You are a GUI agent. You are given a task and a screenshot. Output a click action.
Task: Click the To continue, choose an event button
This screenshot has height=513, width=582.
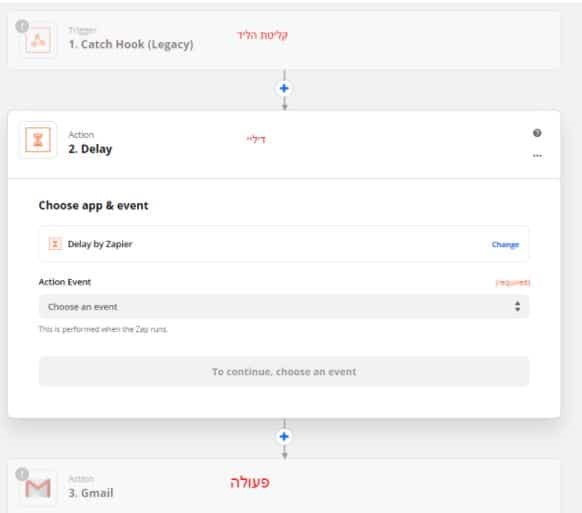coord(284,372)
